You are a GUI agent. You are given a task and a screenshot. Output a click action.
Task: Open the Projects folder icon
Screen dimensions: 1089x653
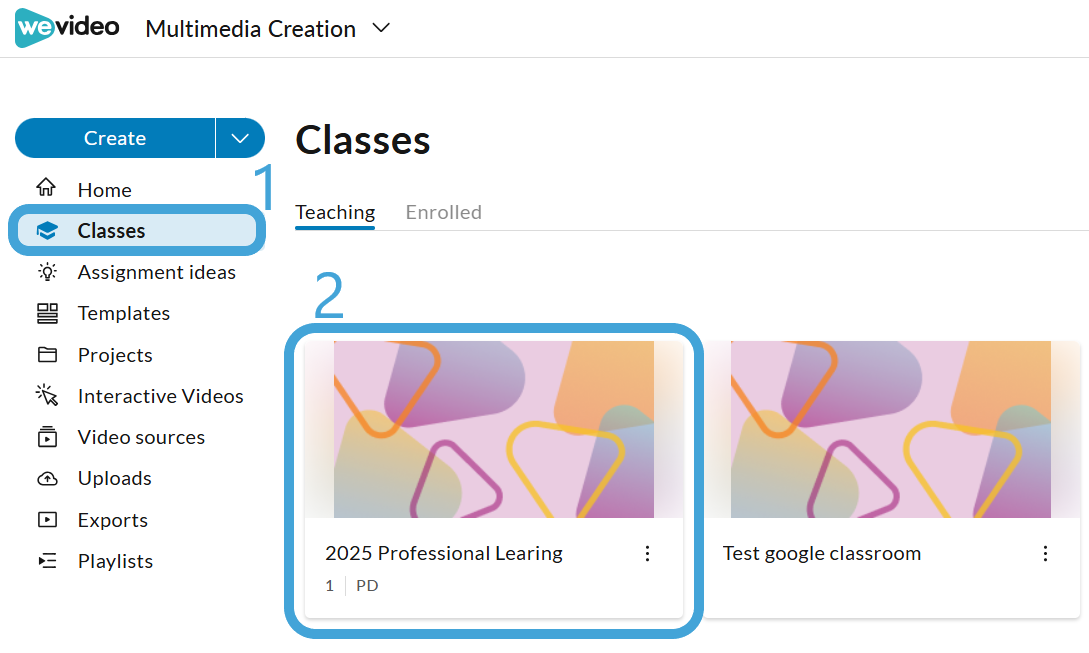[x=47, y=354]
